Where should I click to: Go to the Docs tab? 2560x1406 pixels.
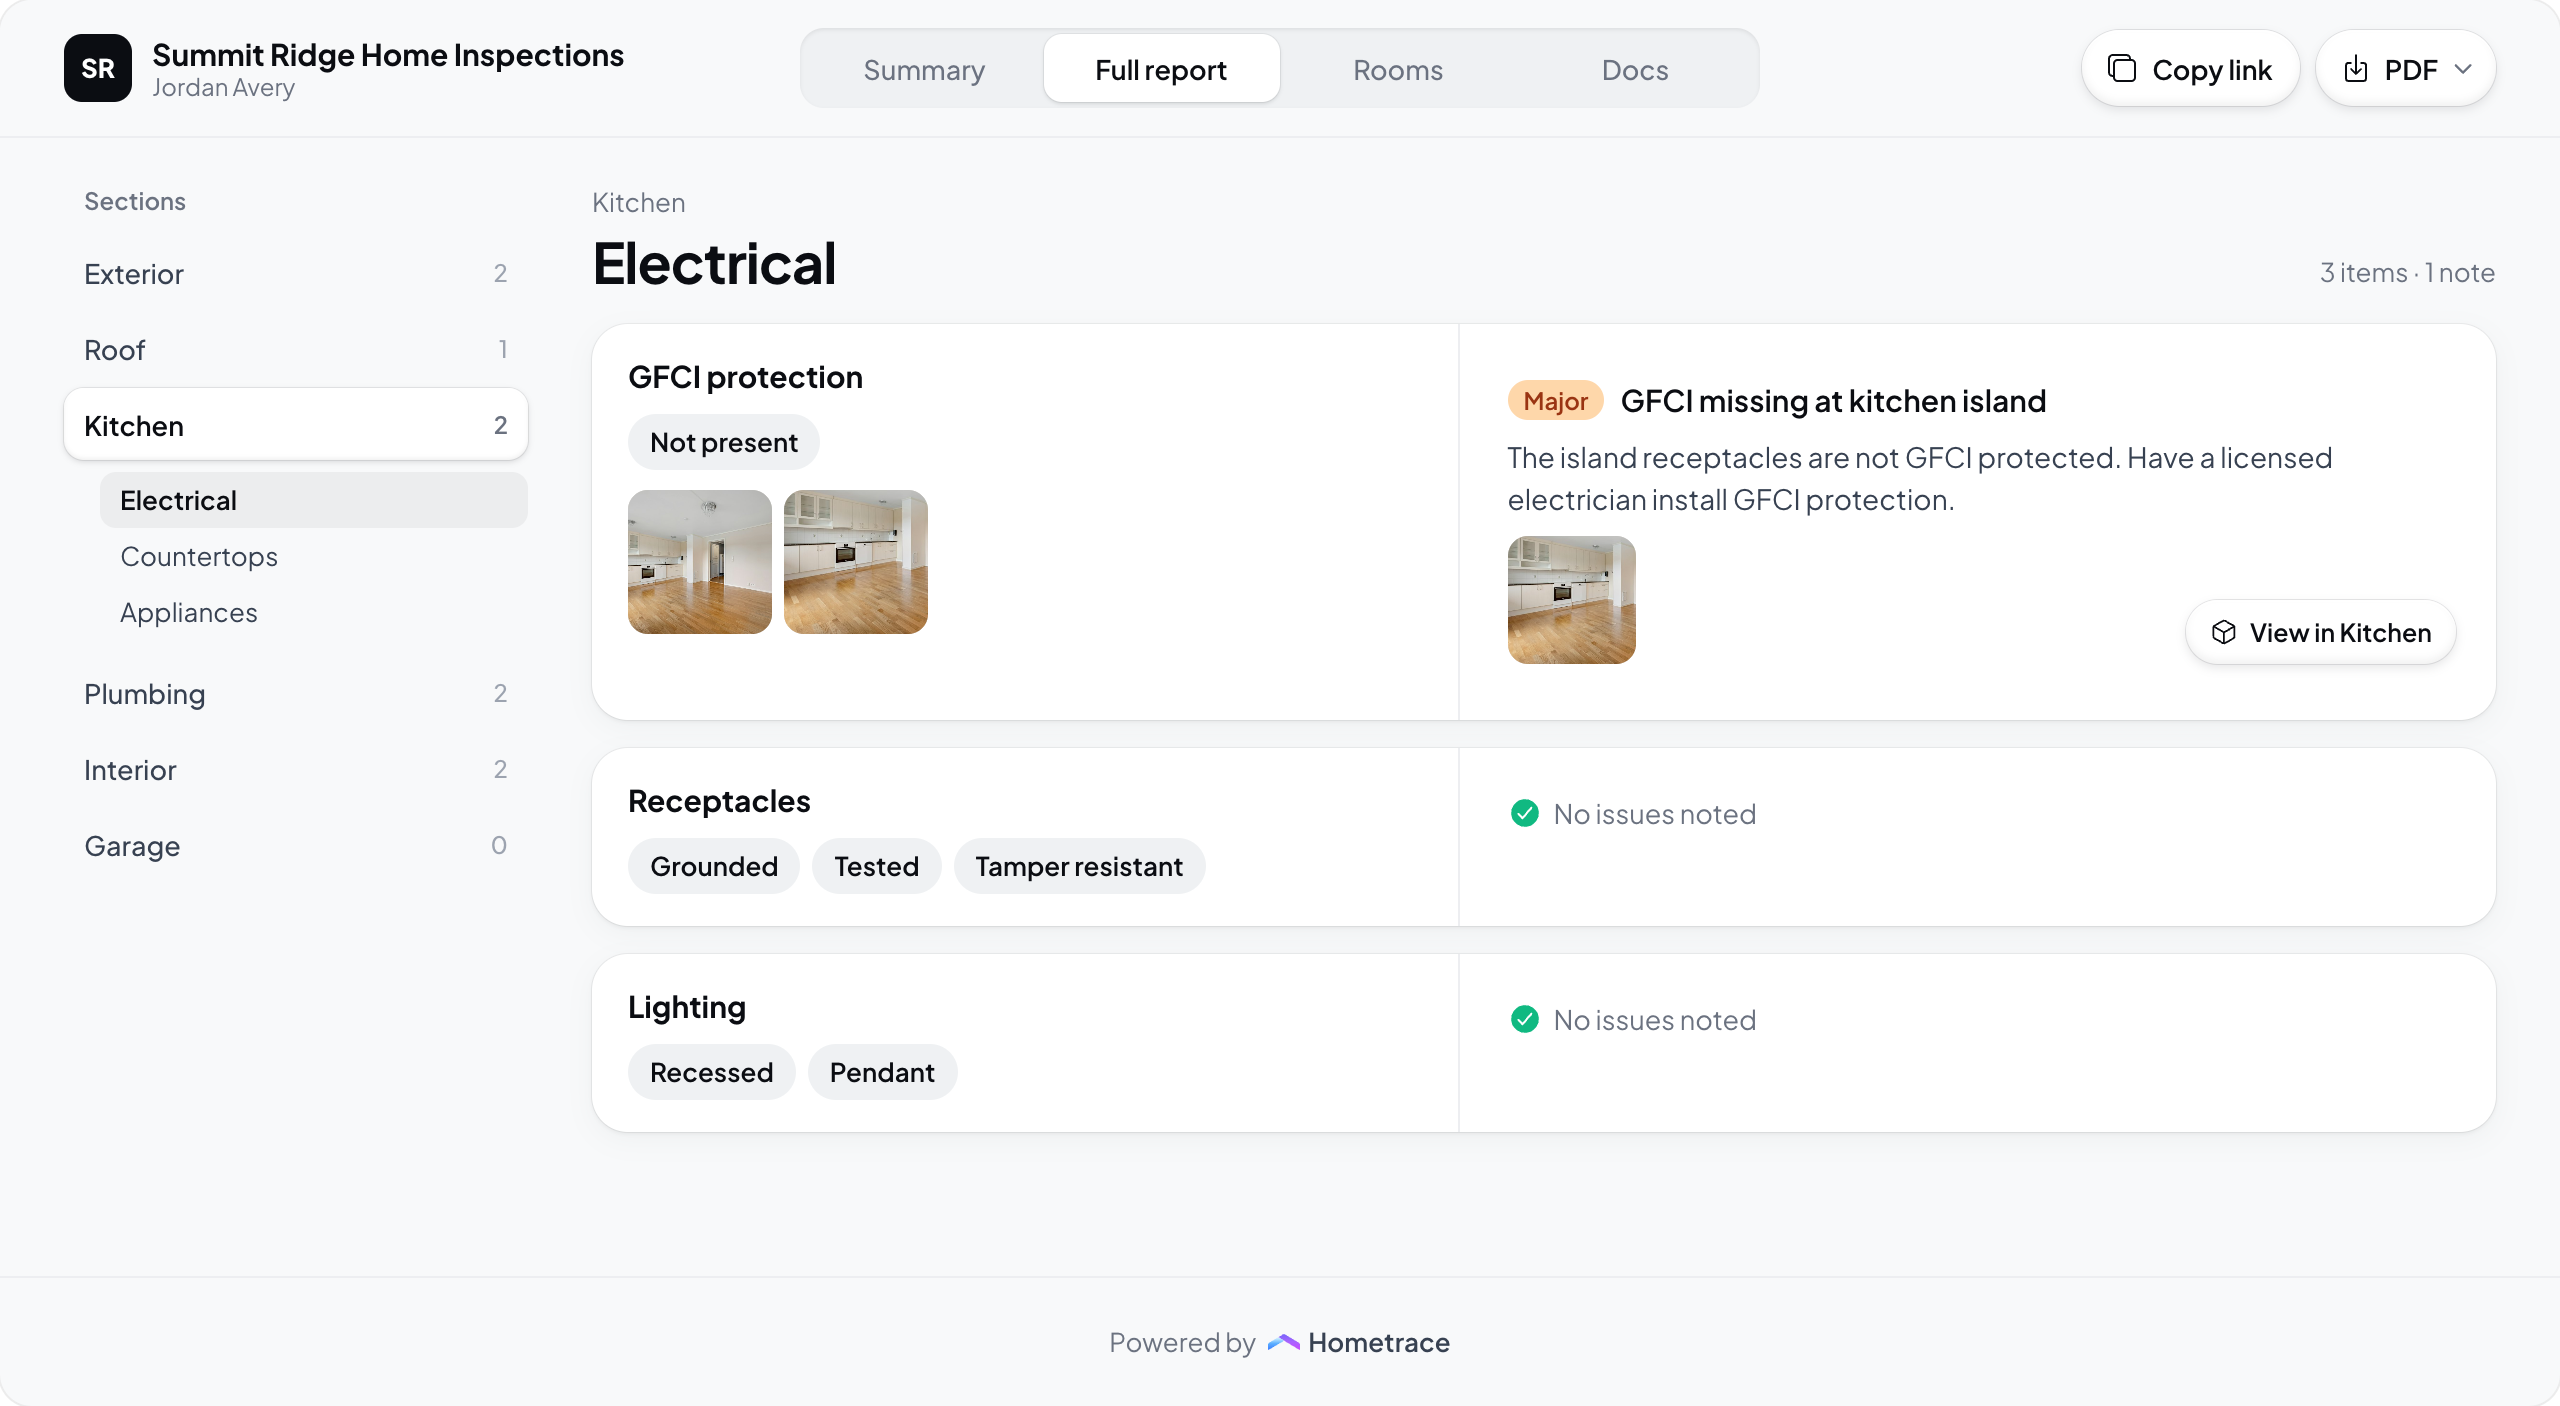(1635, 69)
